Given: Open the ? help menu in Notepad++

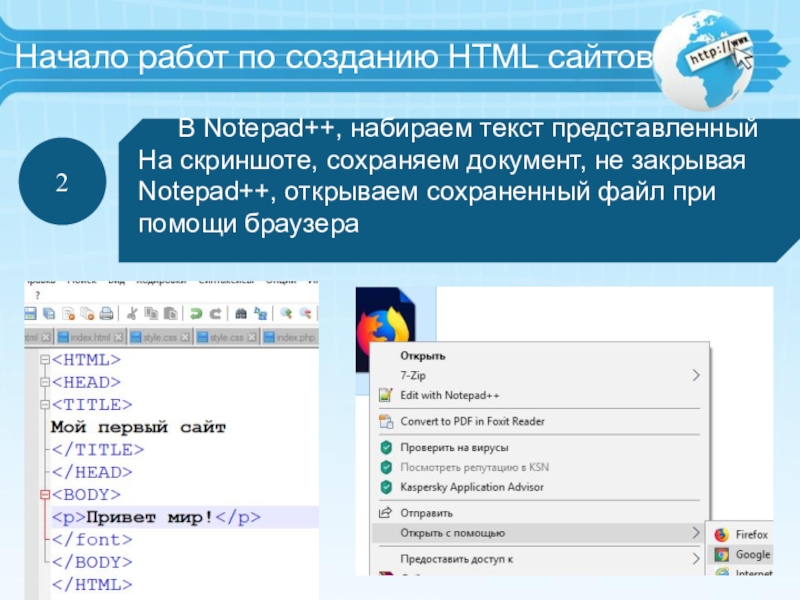Looking at the screenshot, I should click(37, 295).
